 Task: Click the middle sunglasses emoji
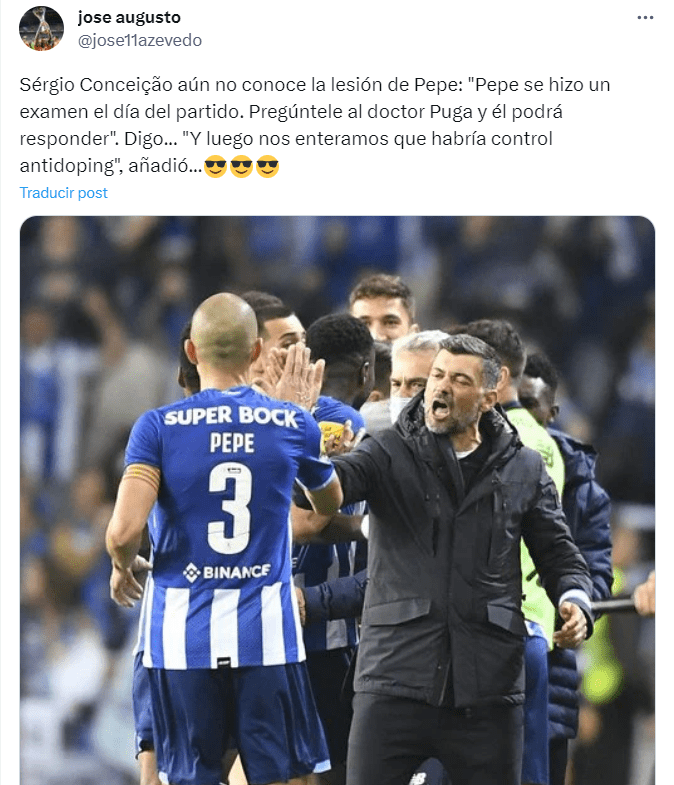coord(241,166)
